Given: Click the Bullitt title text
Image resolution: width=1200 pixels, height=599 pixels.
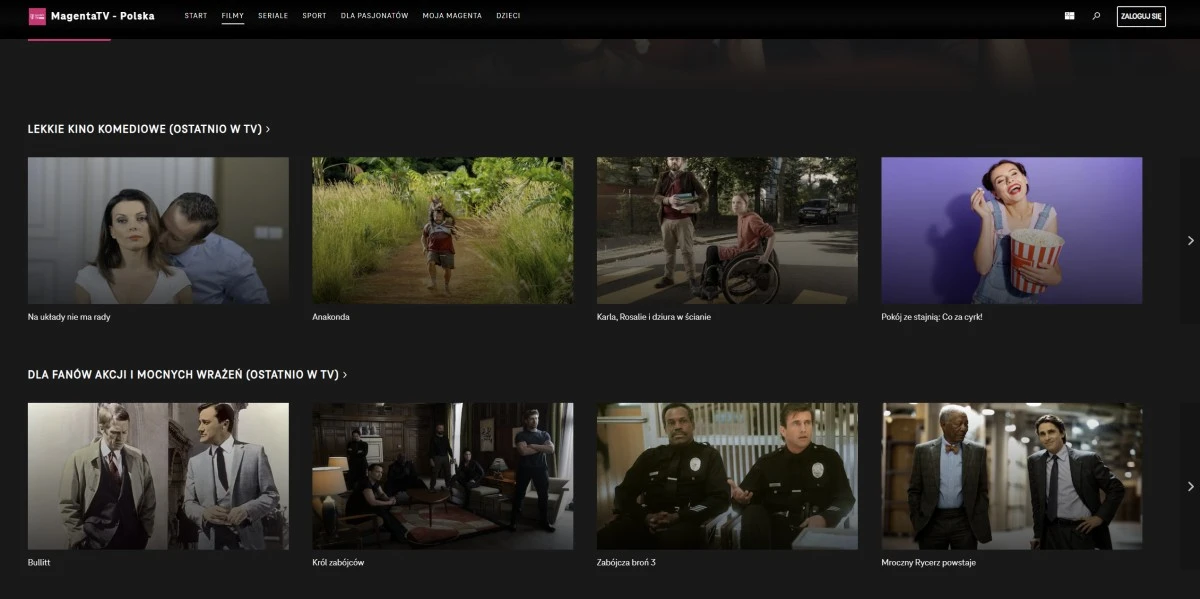Looking at the screenshot, I should coord(39,563).
